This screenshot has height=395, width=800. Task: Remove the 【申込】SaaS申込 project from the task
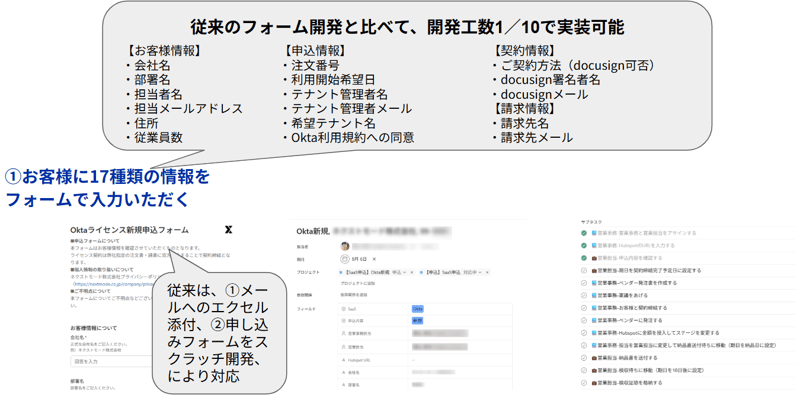coord(488,273)
